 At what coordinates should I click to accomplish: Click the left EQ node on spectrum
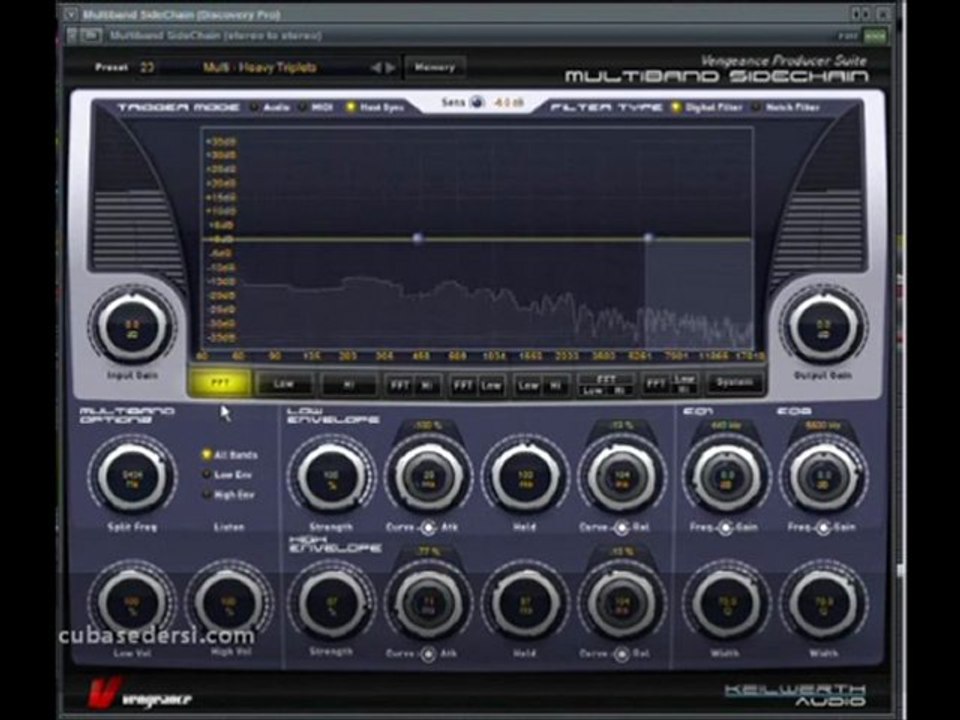point(418,238)
